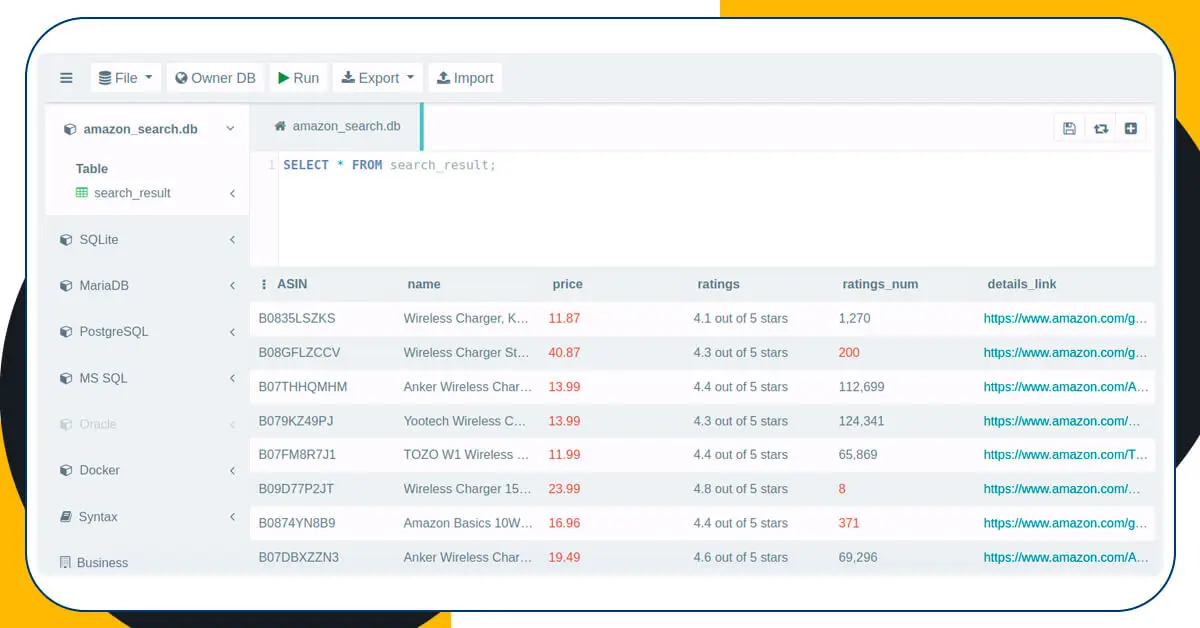Image resolution: width=1200 pixels, height=628 pixels.
Task: Click the price value 11.87
Action: pos(564,319)
